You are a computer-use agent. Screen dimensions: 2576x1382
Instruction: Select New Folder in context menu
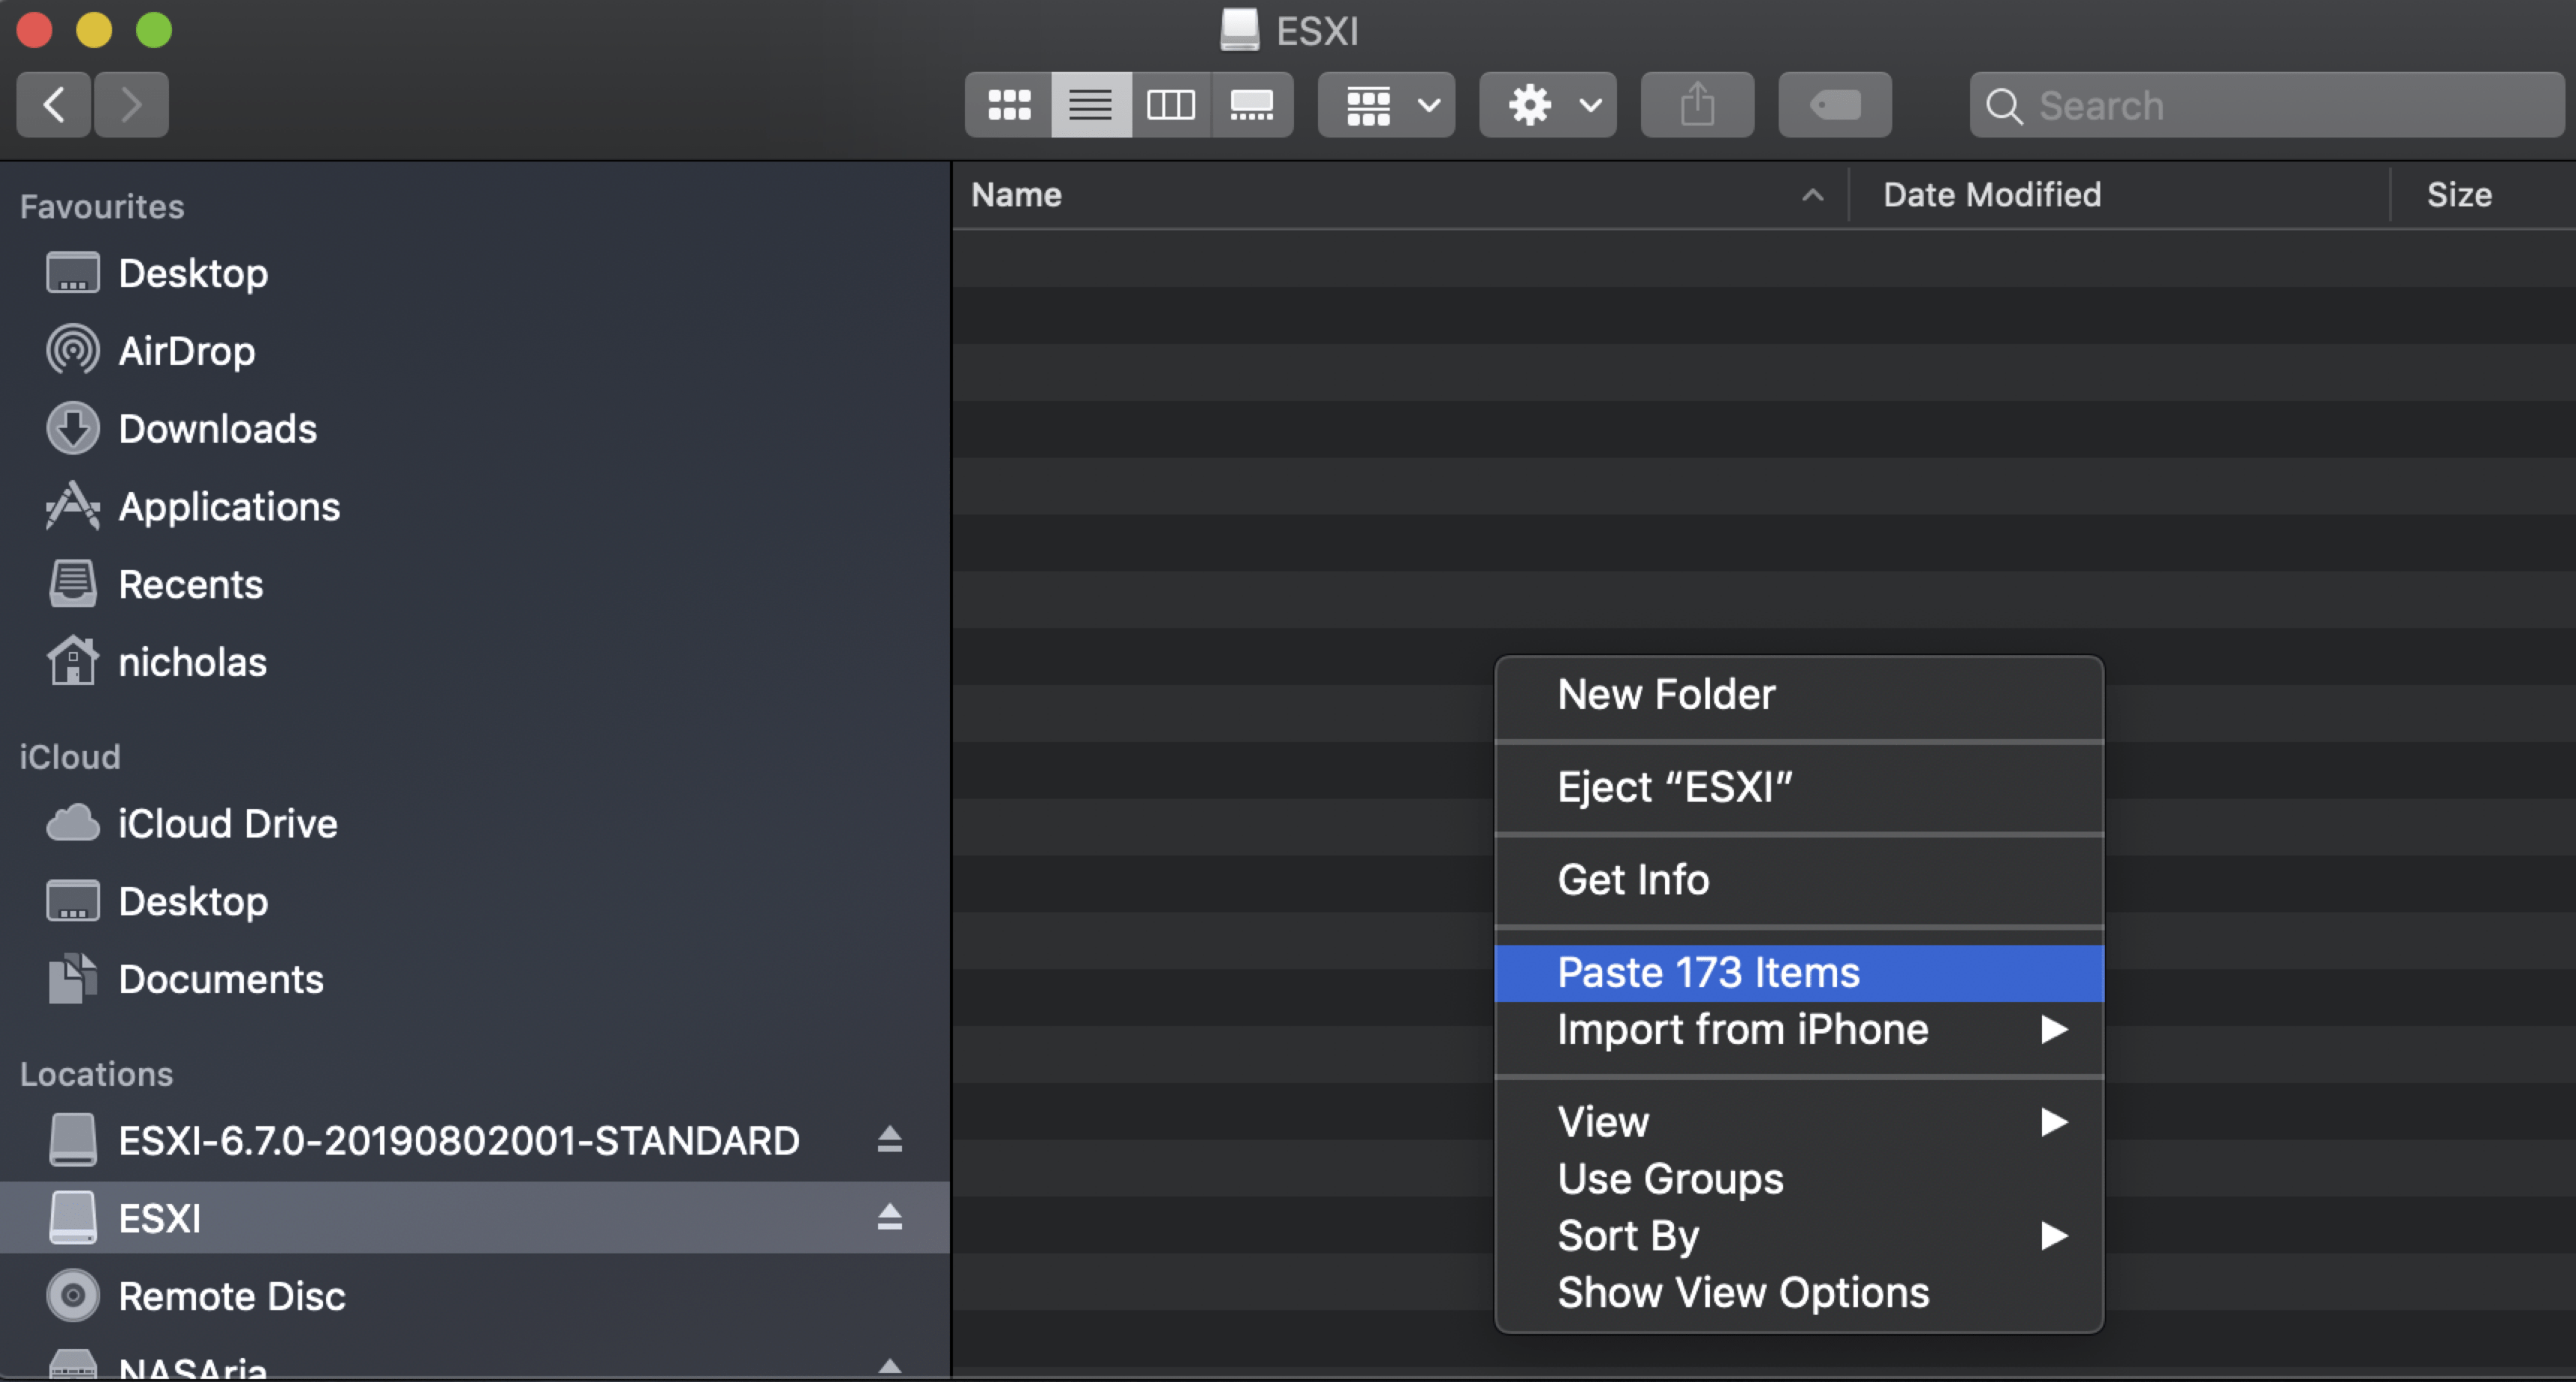pos(1666,695)
